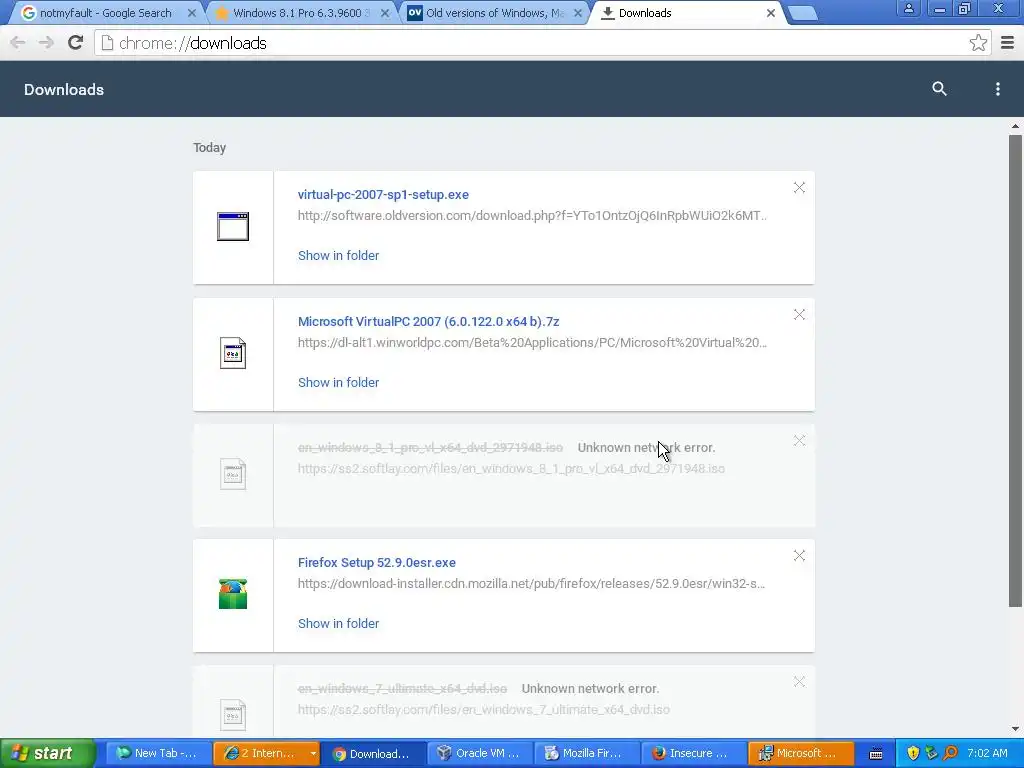Image resolution: width=1024 pixels, height=768 pixels.
Task: Click the on-screen keyboard taskbar icon
Action: [x=876, y=754]
